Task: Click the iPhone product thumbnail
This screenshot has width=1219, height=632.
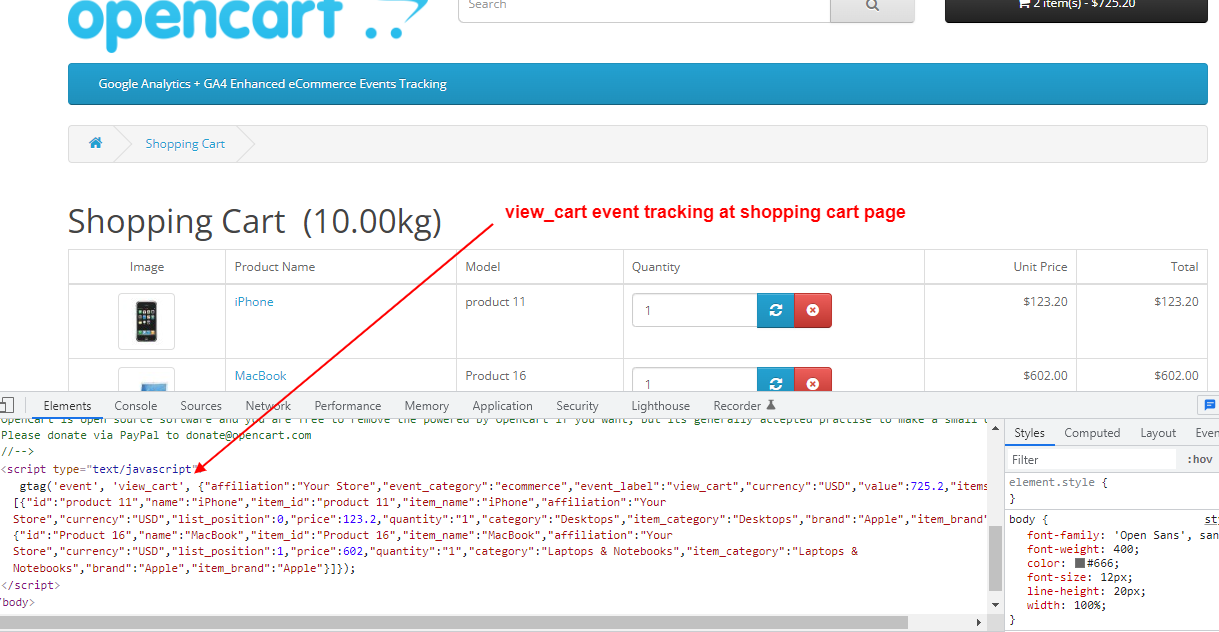Action: point(146,321)
